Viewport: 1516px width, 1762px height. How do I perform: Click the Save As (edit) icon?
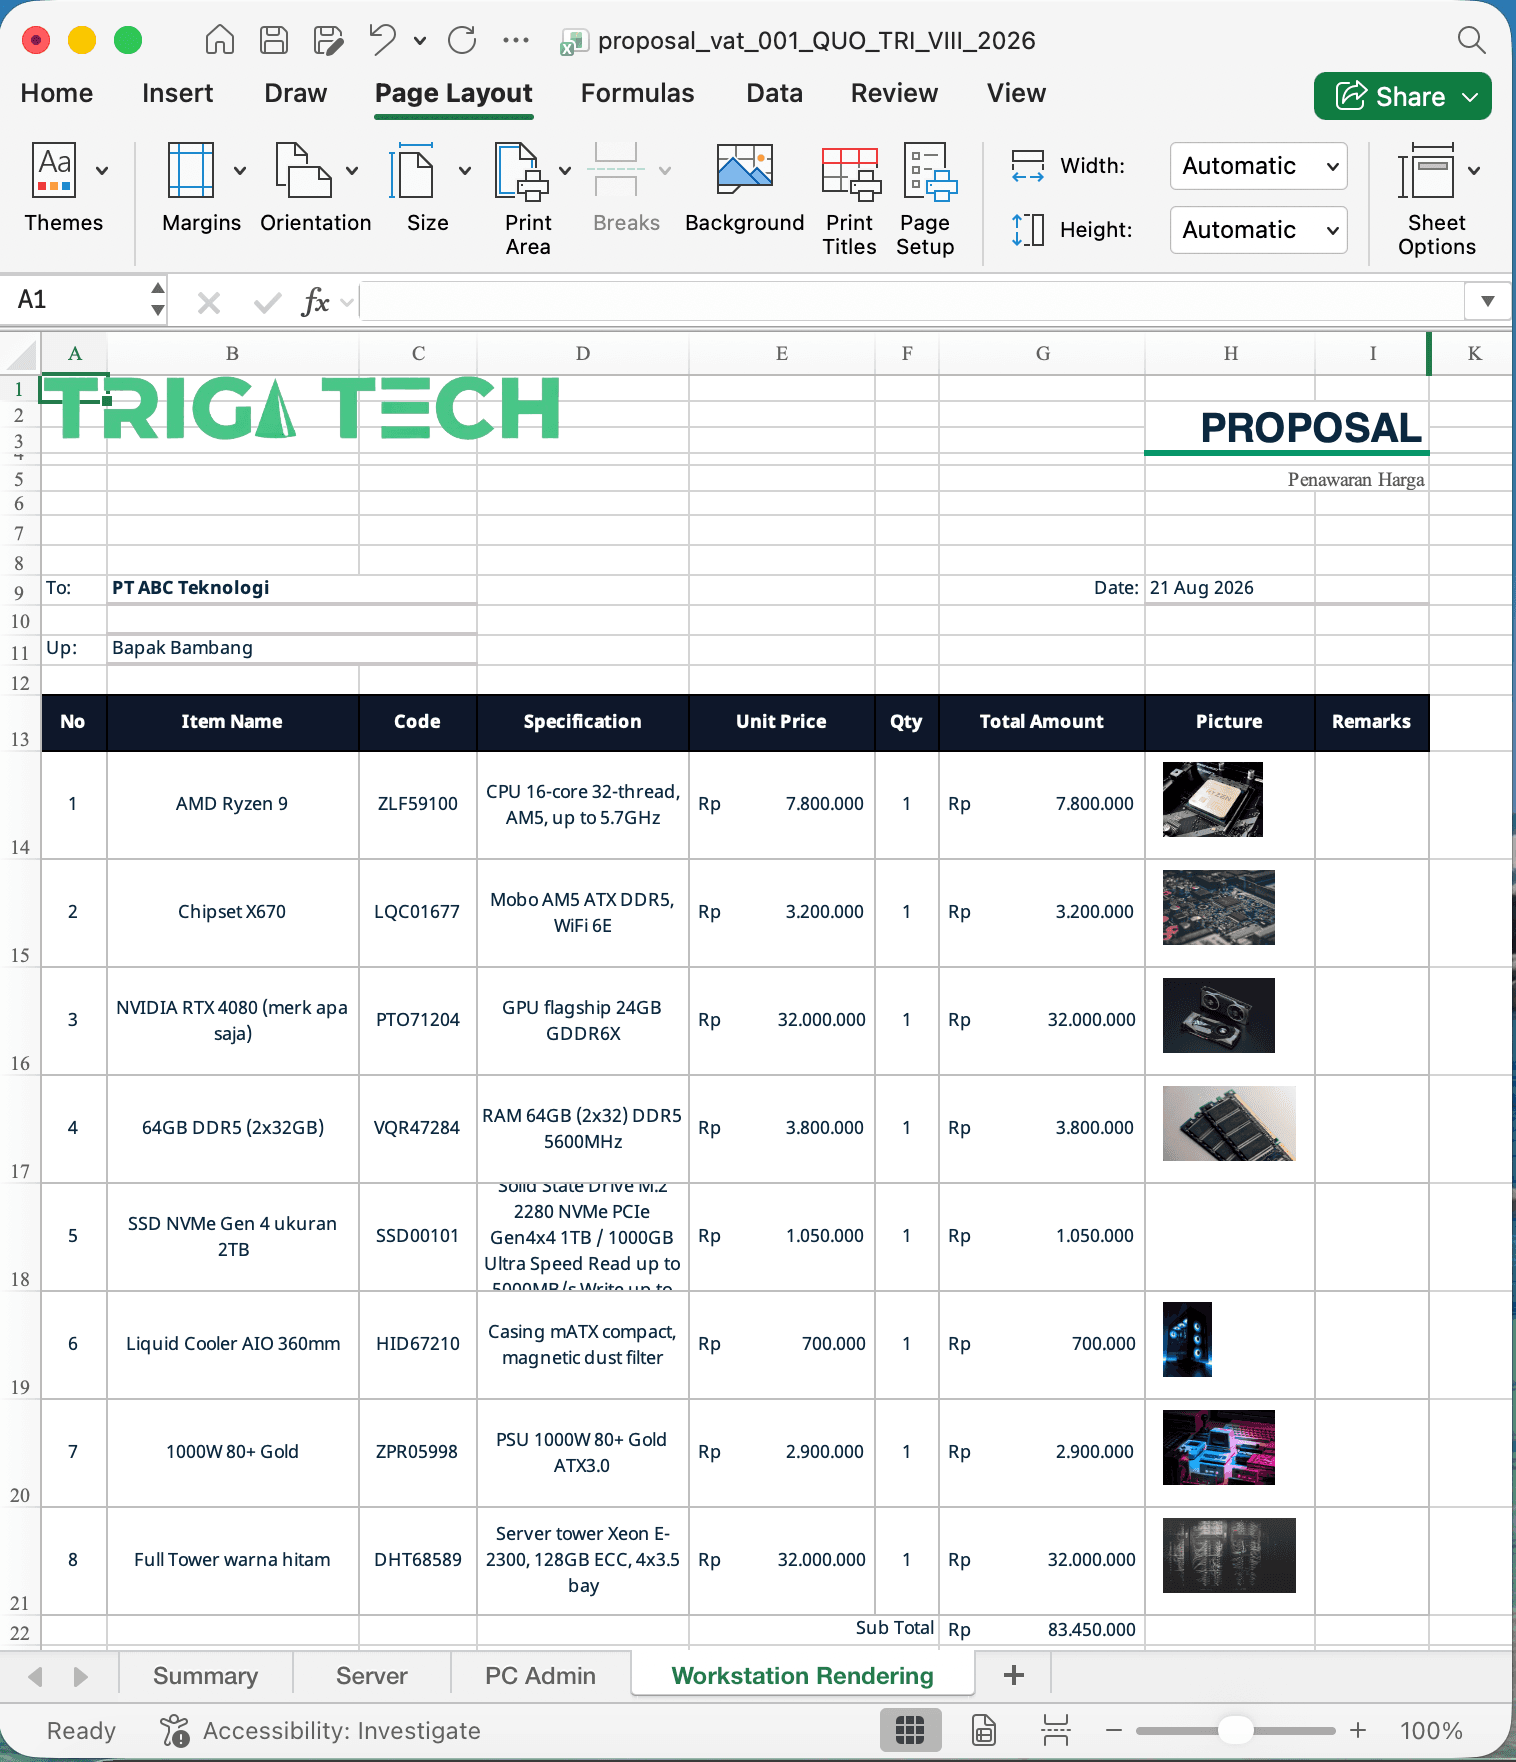pyautogui.click(x=328, y=40)
